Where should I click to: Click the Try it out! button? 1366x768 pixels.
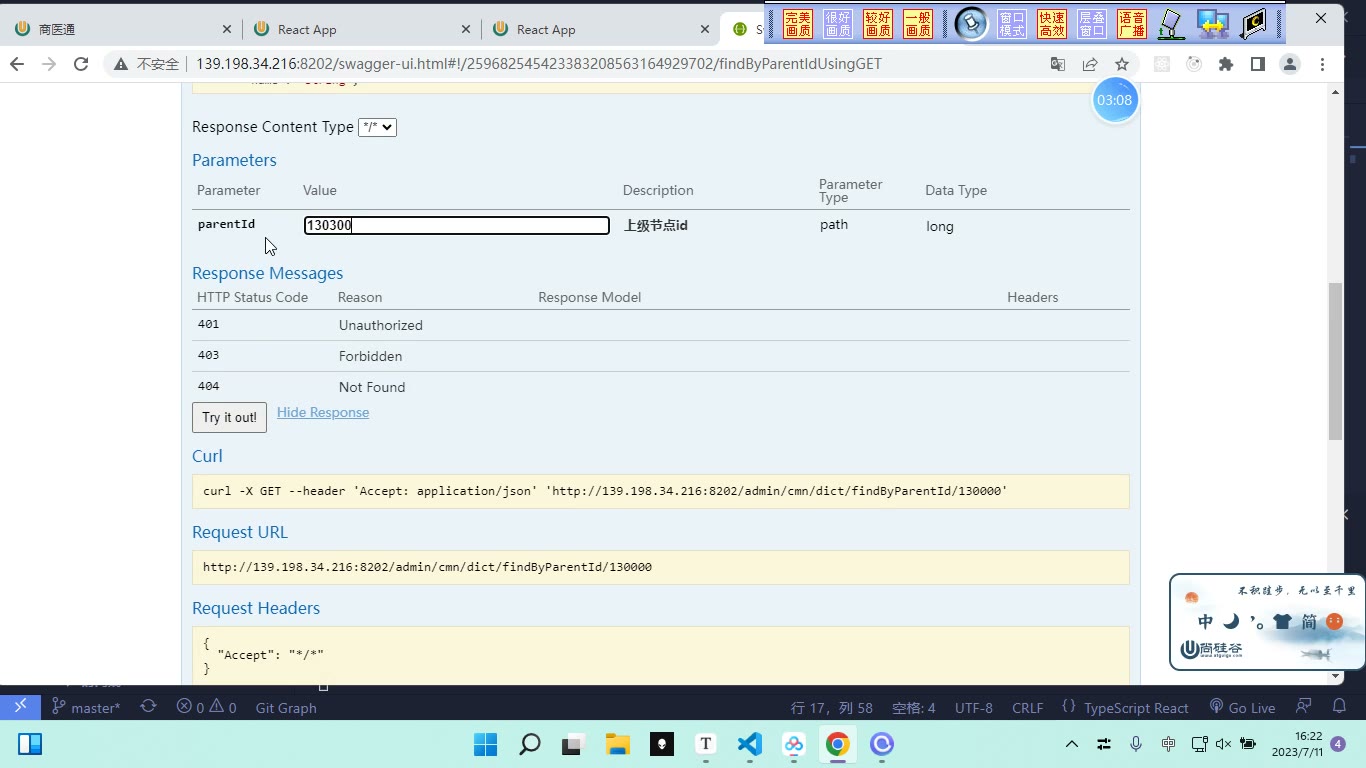(x=229, y=417)
